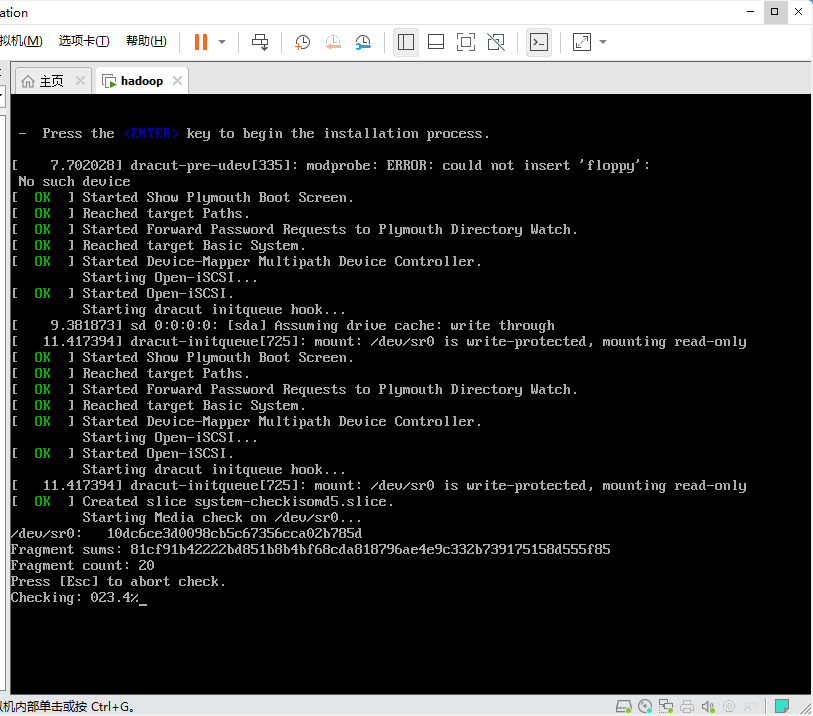Click the Unity mode icon

click(x=496, y=42)
